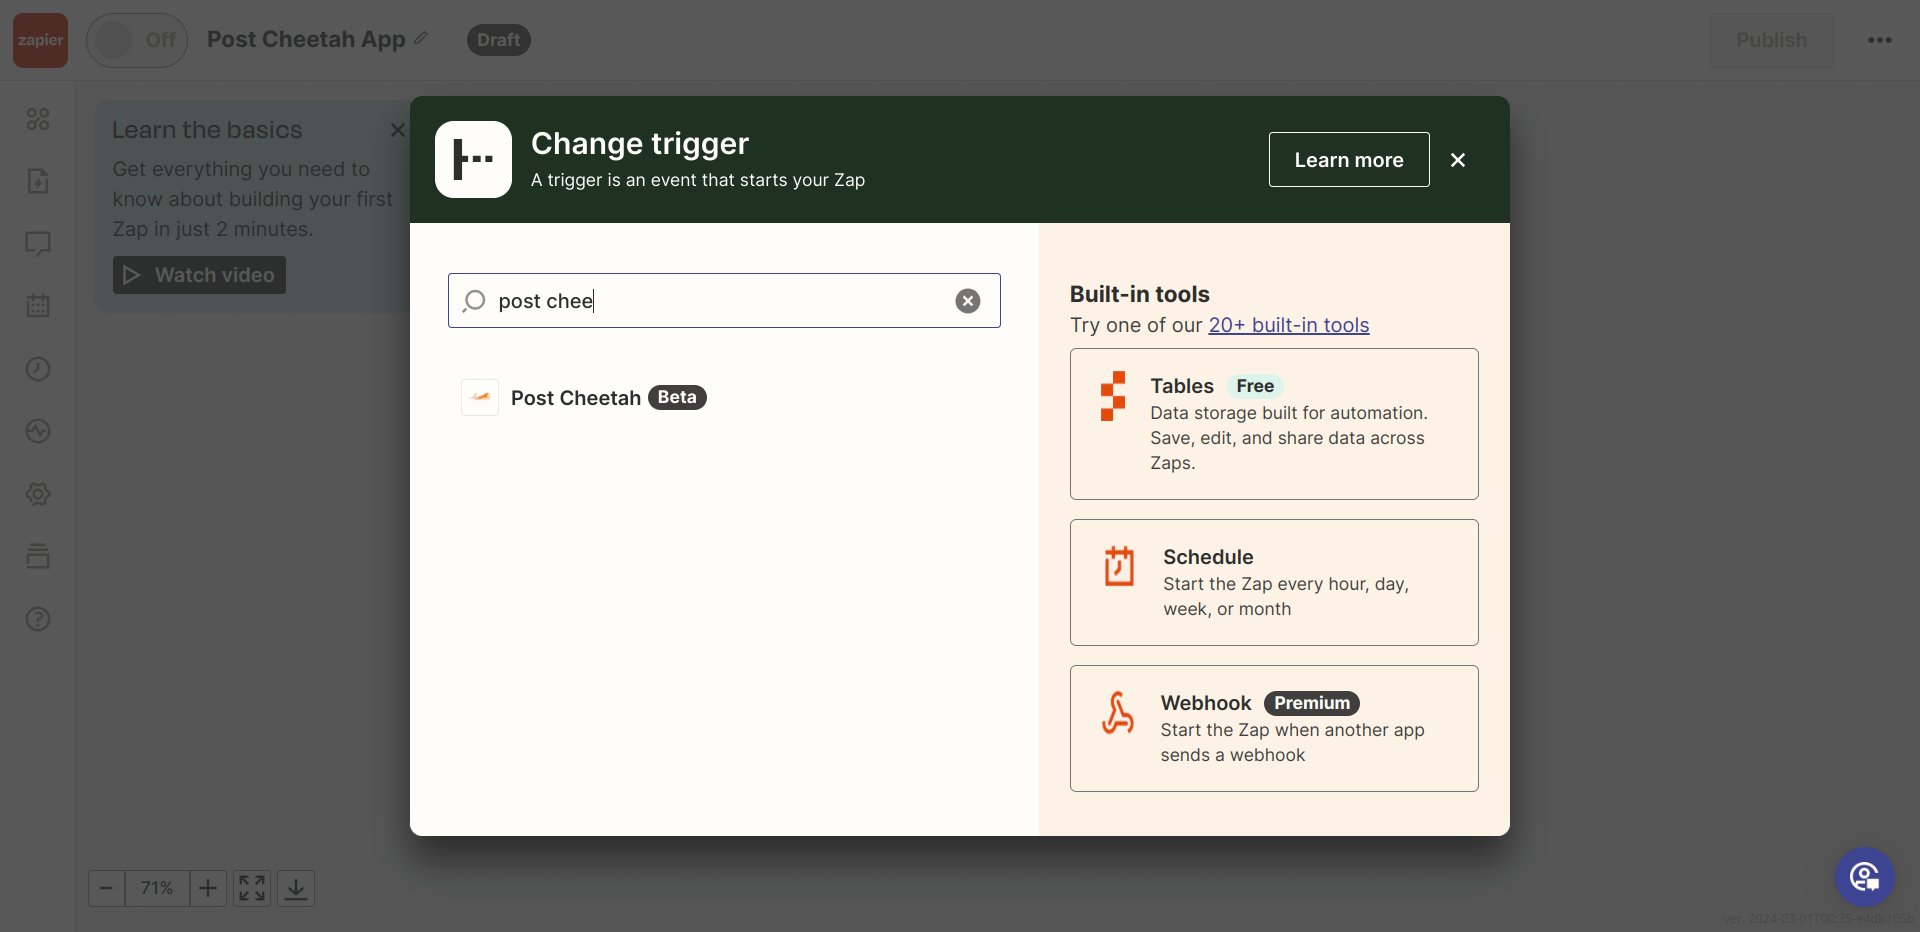This screenshot has width=1920, height=932.
Task: Click the Post Cheetah app logo
Action: point(480,398)
